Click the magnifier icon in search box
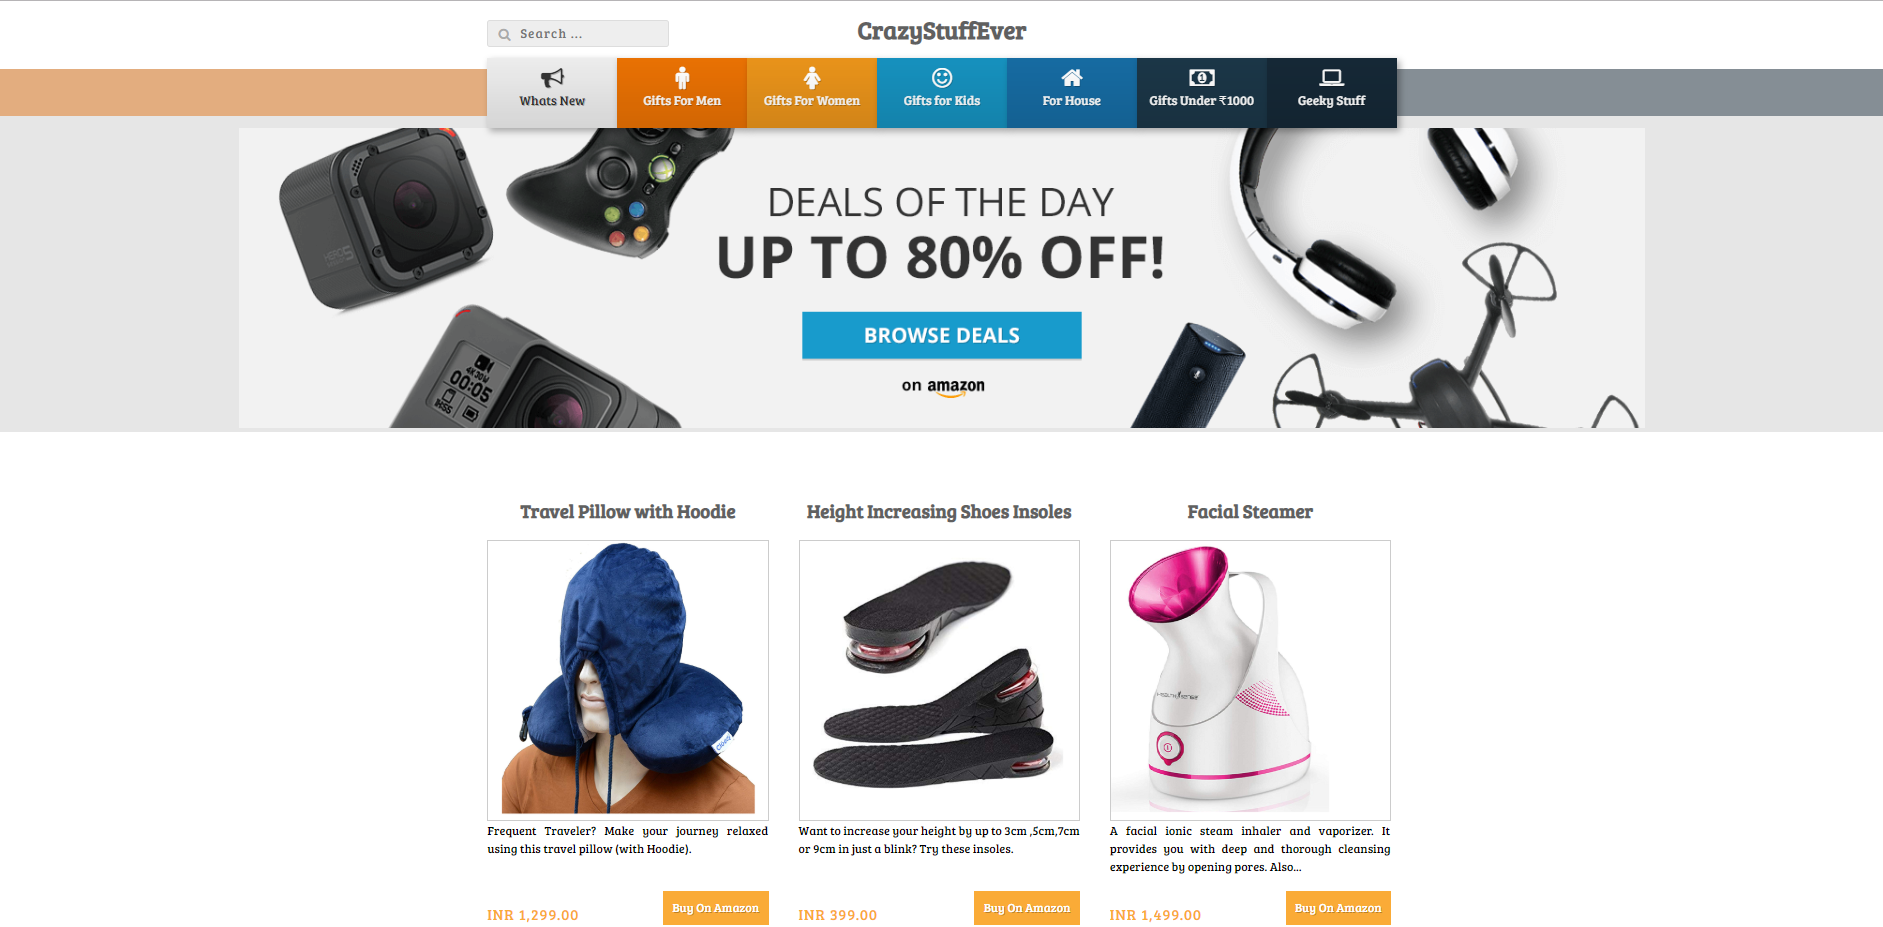Viewport: 1883px width, 927px height. pos(504,34)
